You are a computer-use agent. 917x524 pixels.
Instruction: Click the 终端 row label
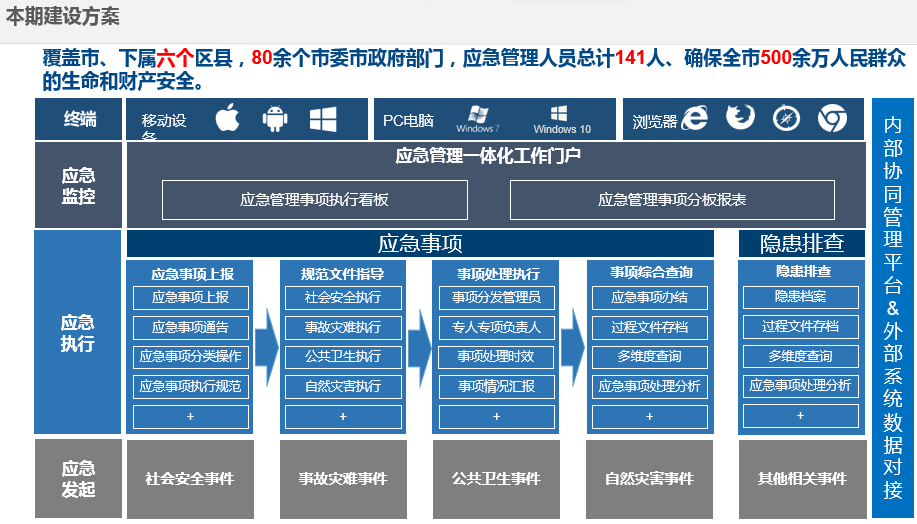coord(78,119)
